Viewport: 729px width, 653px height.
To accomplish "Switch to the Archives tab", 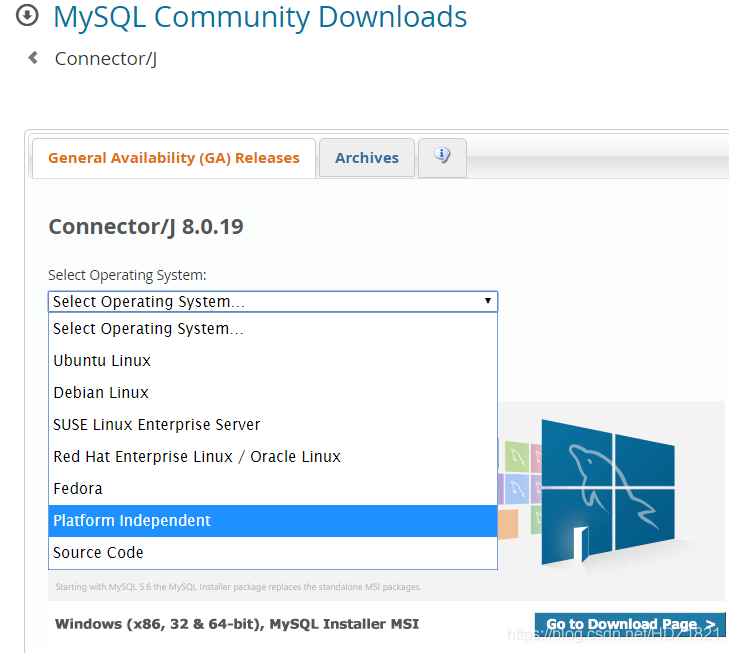I will [x=367, y=158].
